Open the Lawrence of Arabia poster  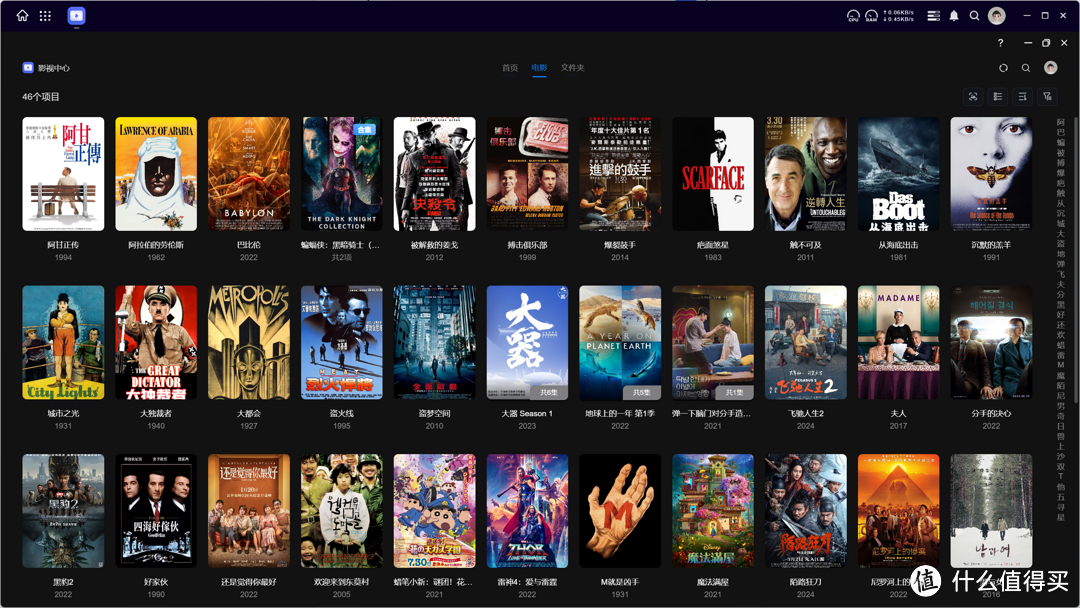[x=156, y=174]
